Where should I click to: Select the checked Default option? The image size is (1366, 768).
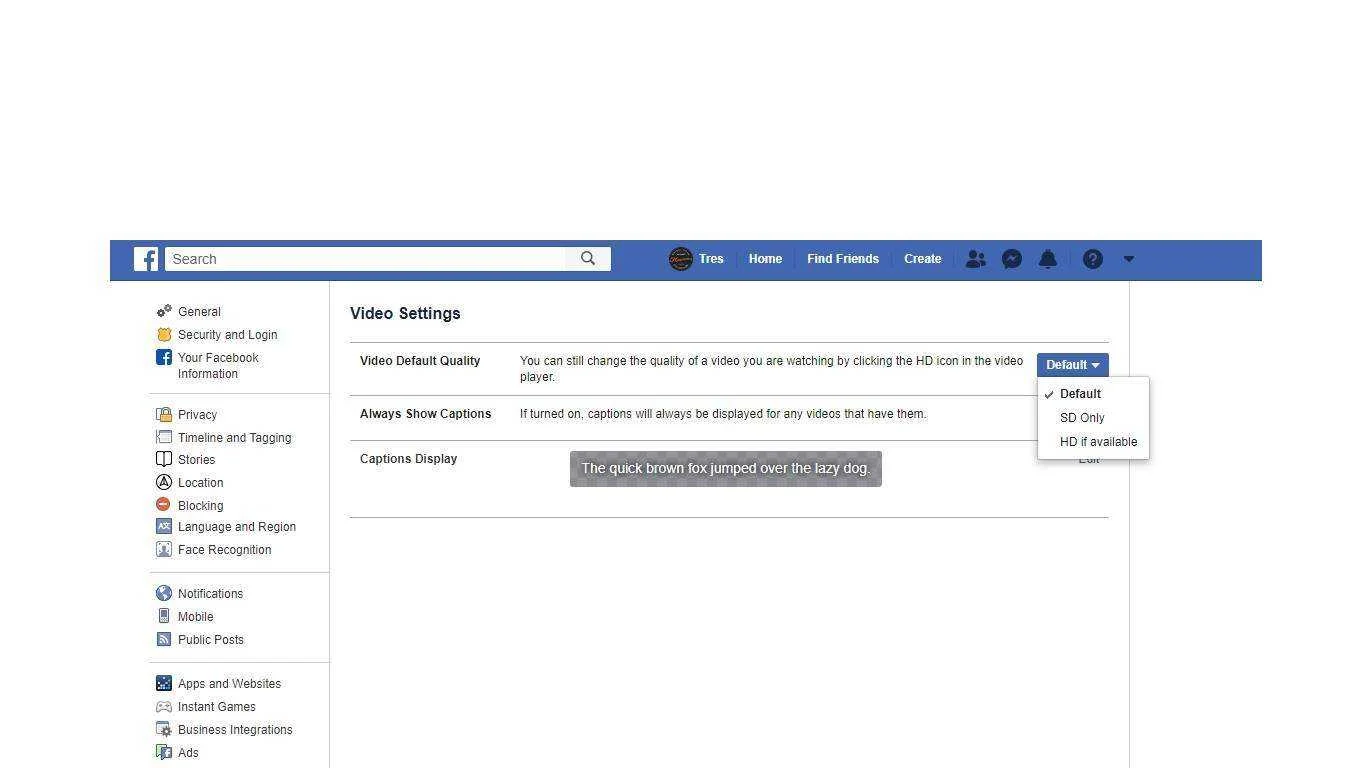[1093, 394]
